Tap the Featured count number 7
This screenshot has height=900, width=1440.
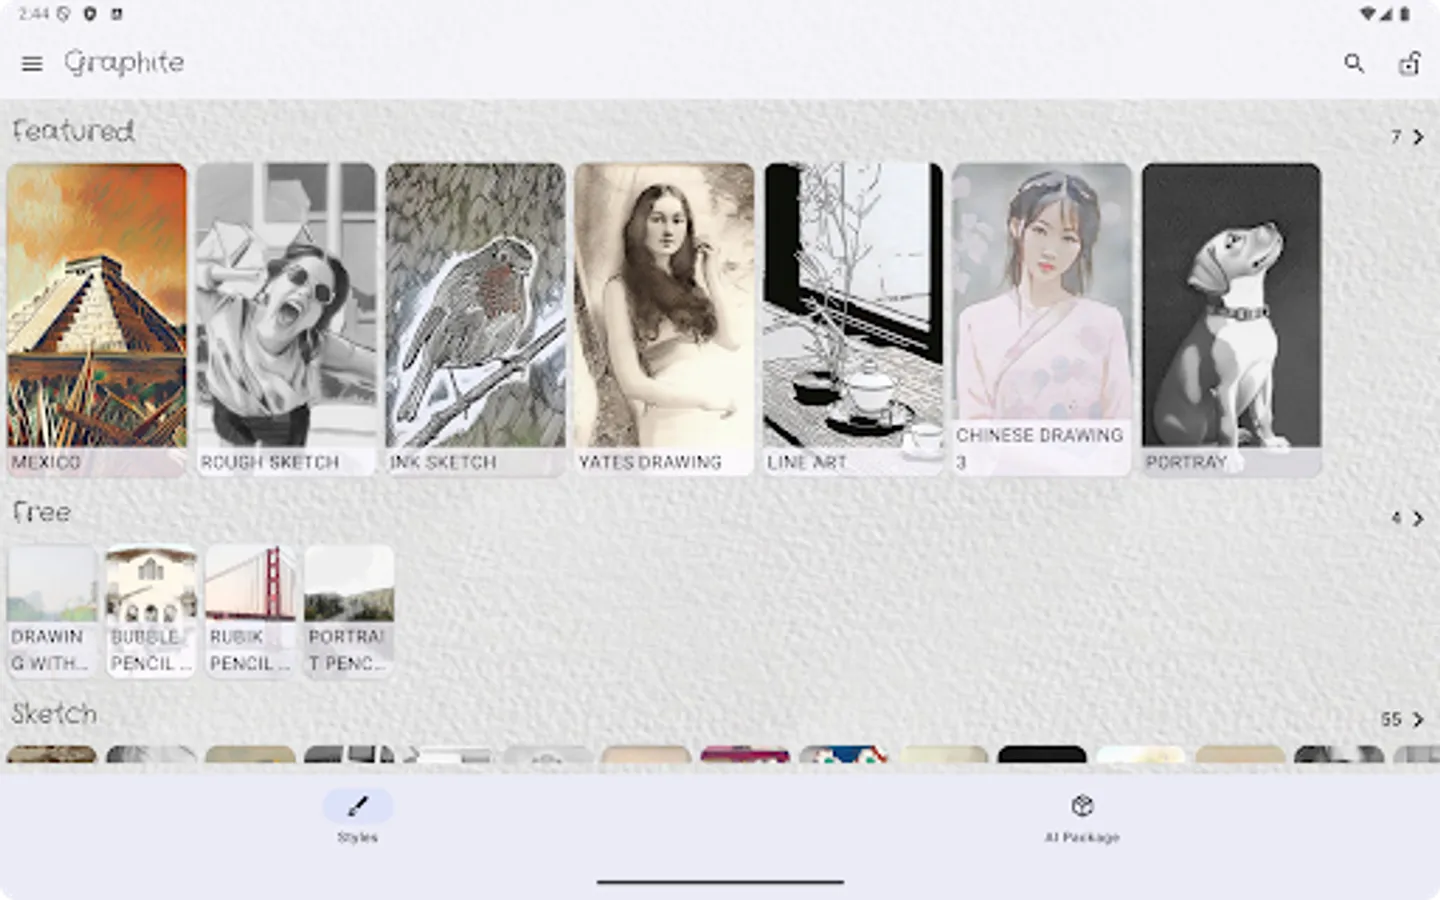pyautogui.click(x=1396, y=136)
